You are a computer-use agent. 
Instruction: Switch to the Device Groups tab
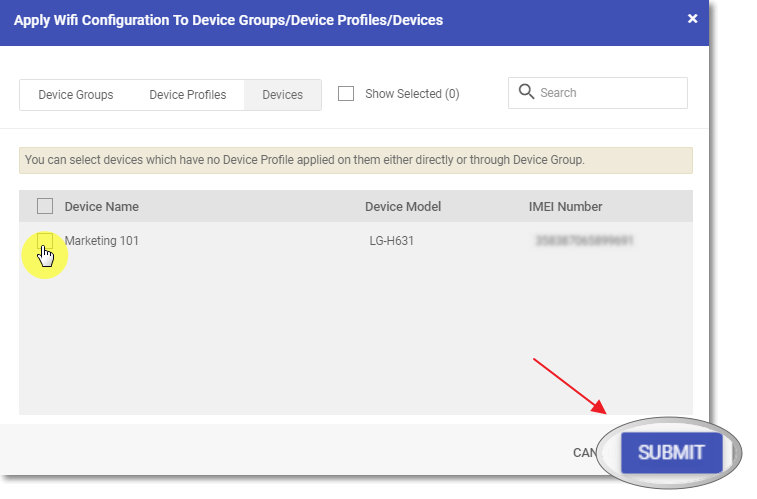pyautogui.click(x=76, y=95)
